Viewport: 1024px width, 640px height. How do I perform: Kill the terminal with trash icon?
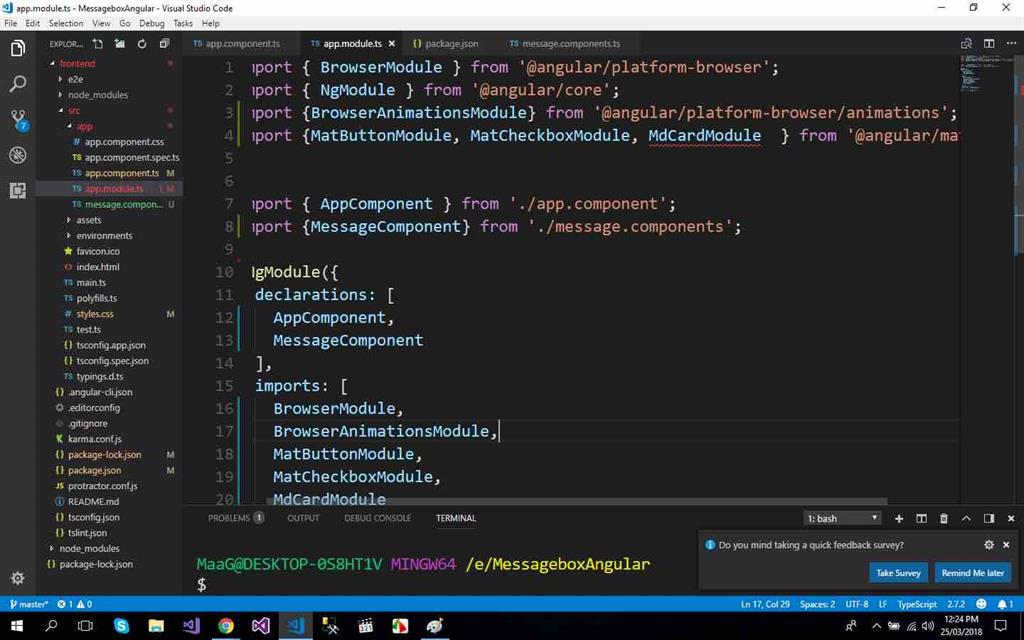coord(944,519)
